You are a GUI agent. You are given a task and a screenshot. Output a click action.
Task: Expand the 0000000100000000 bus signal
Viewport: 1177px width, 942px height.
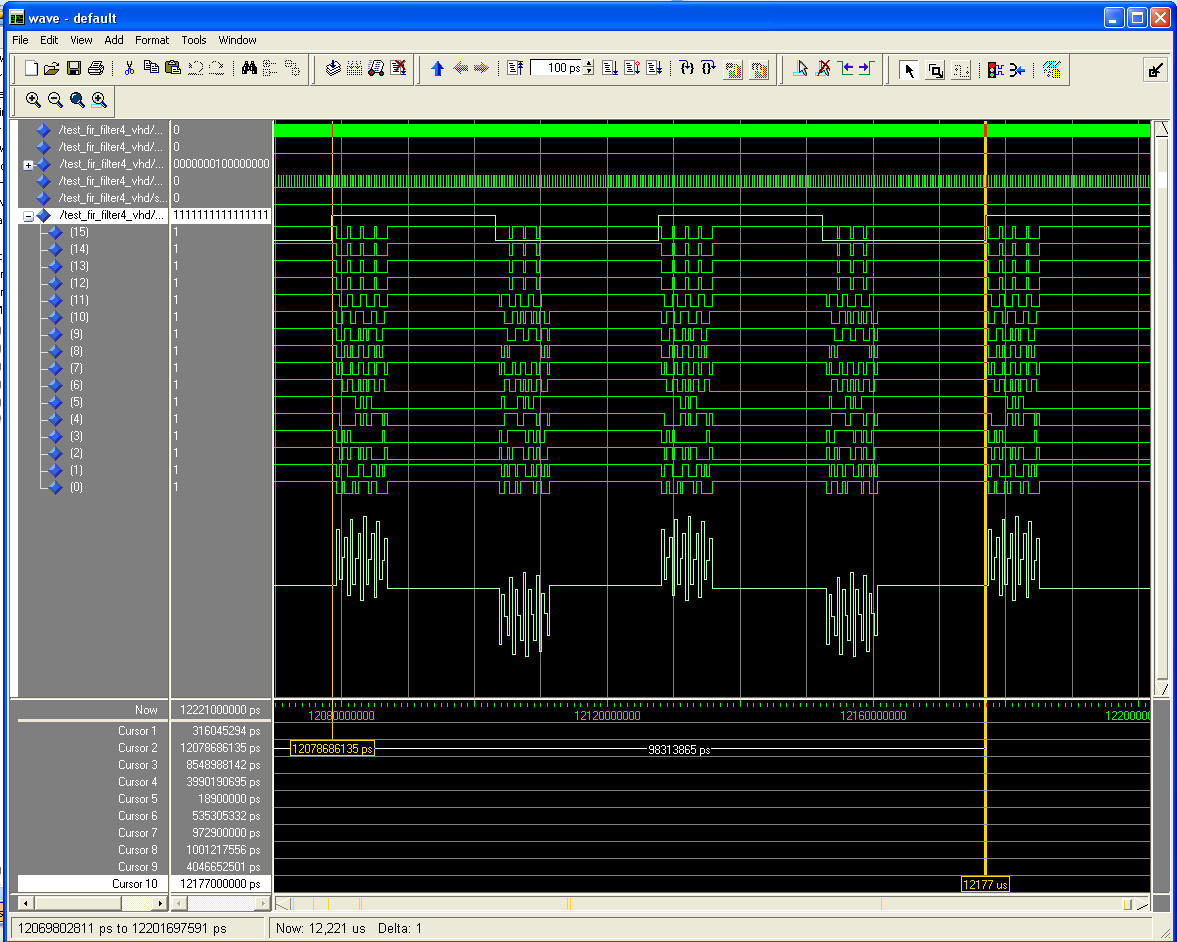coord(28,165)
